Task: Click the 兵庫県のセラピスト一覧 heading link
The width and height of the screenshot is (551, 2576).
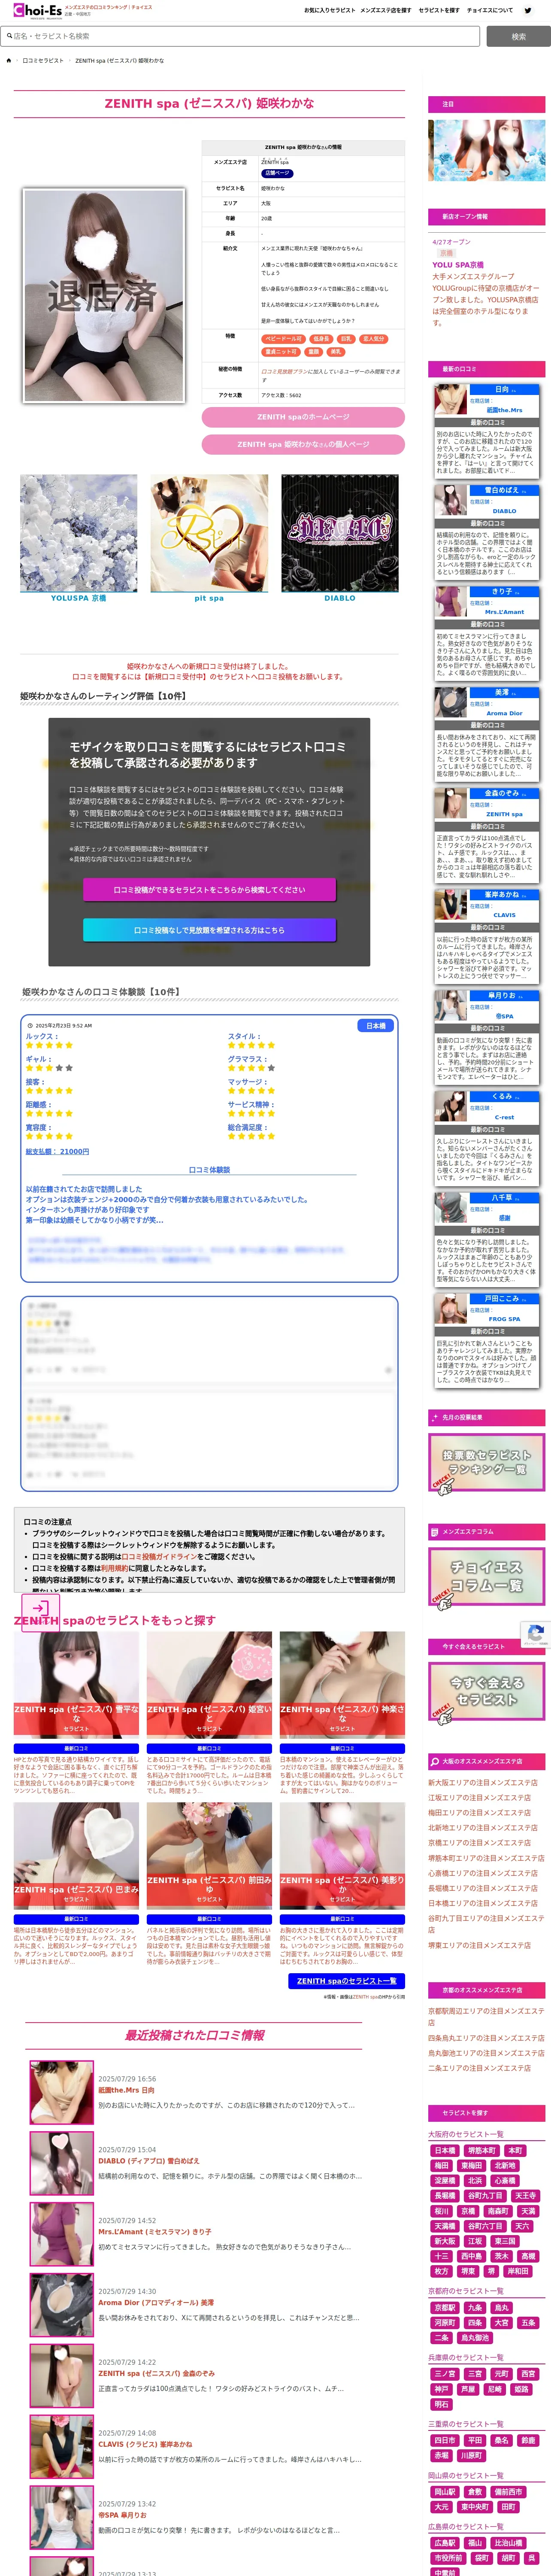Action: (466, 2358)
